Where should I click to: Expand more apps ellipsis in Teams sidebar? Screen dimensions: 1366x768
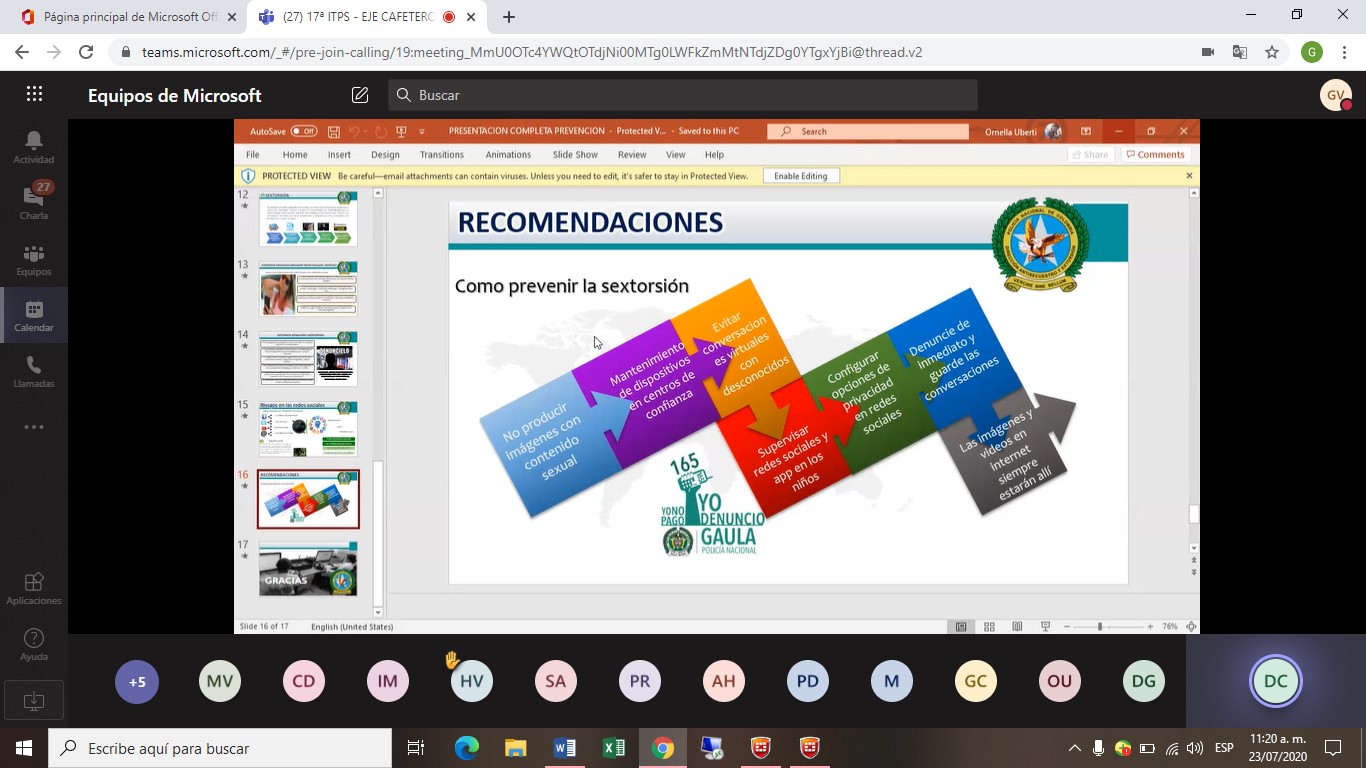(34, 427)
